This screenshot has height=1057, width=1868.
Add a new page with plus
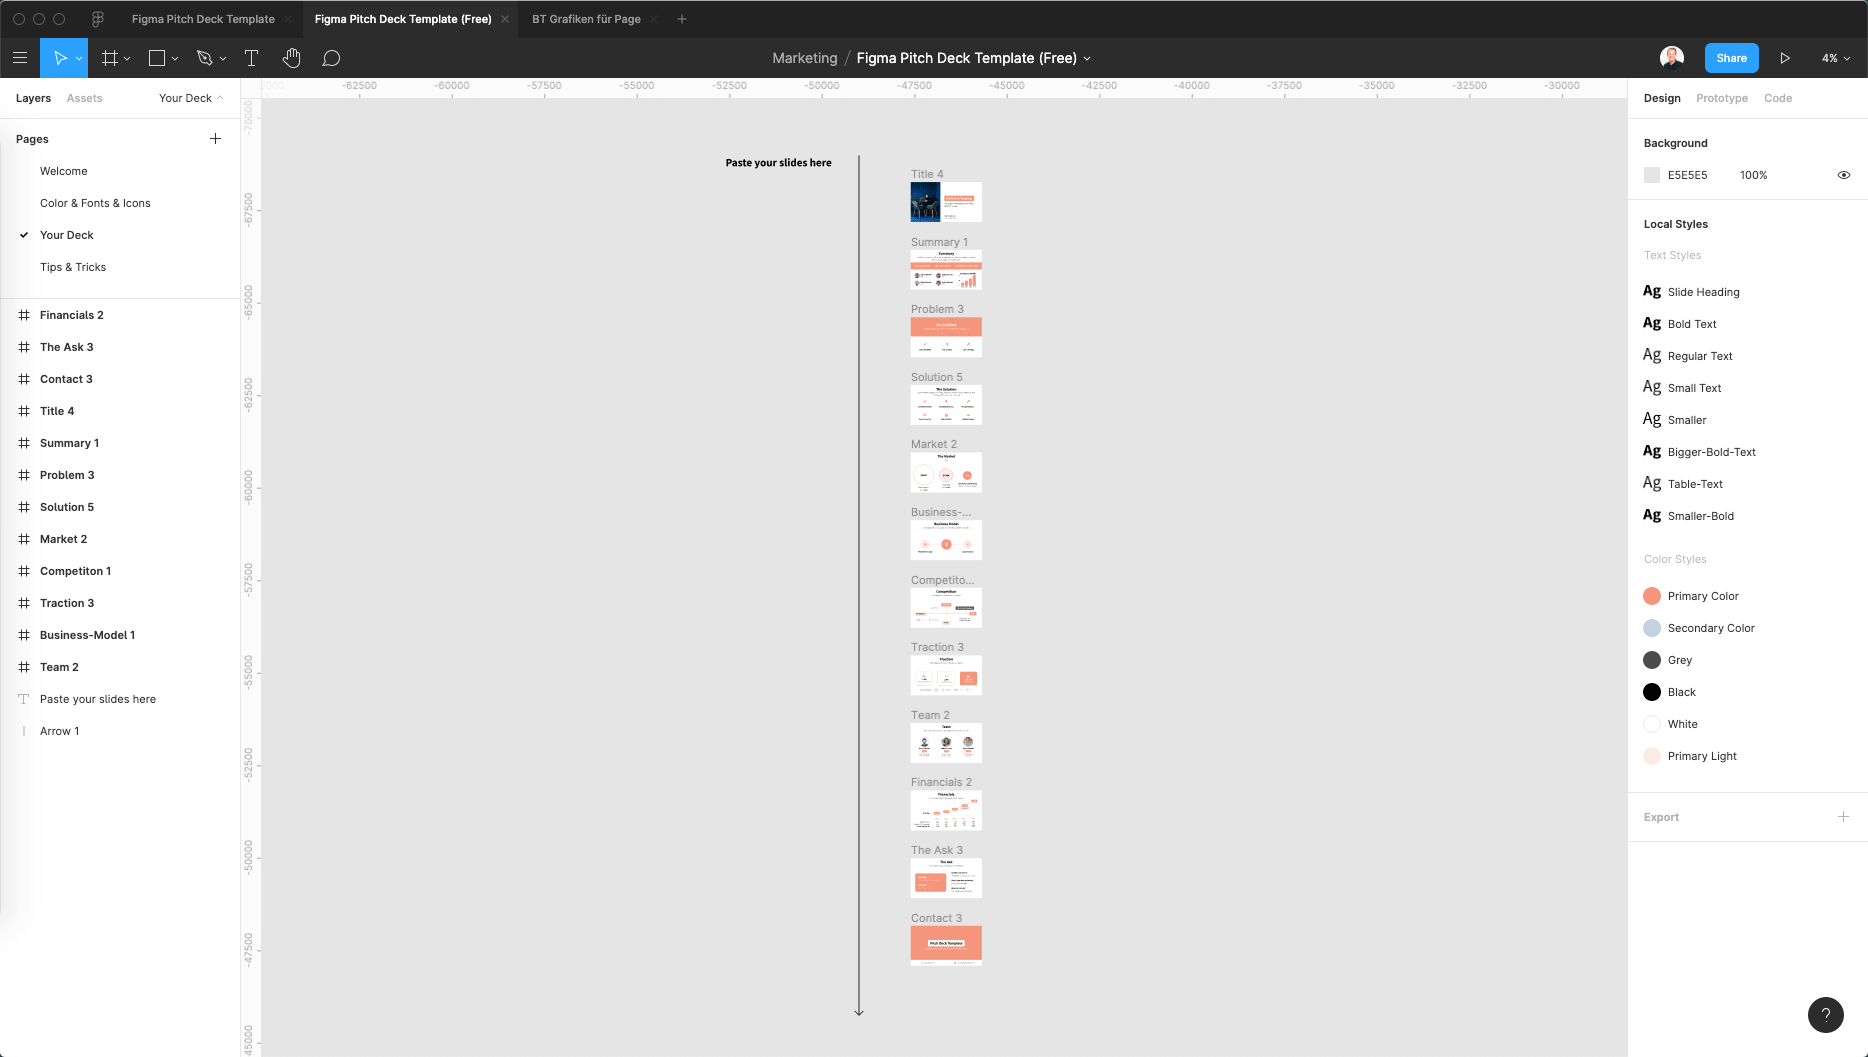215,139
